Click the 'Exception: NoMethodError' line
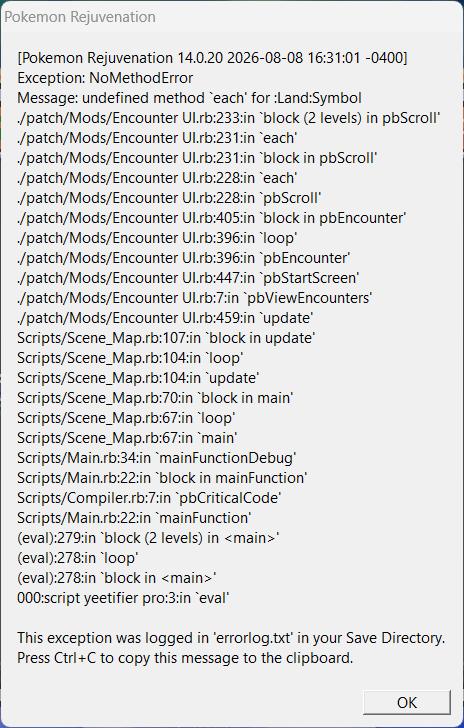 105,78
